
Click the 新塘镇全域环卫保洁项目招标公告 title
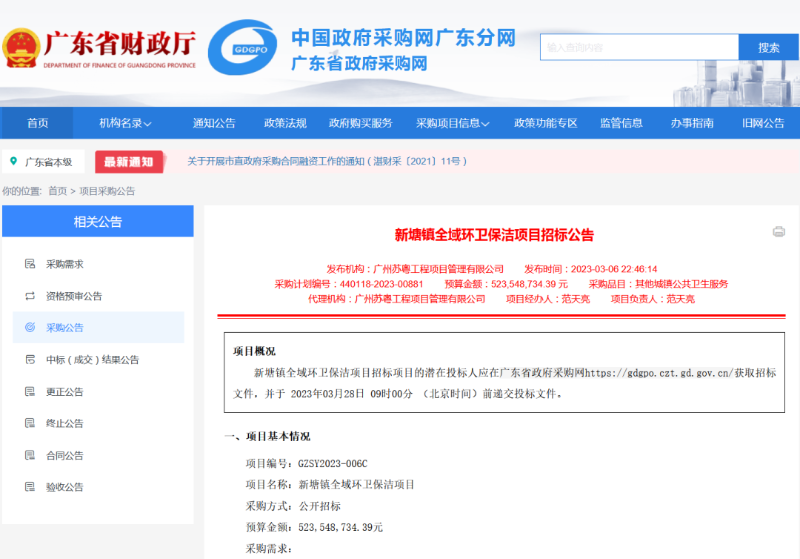(x=494, y=235)
